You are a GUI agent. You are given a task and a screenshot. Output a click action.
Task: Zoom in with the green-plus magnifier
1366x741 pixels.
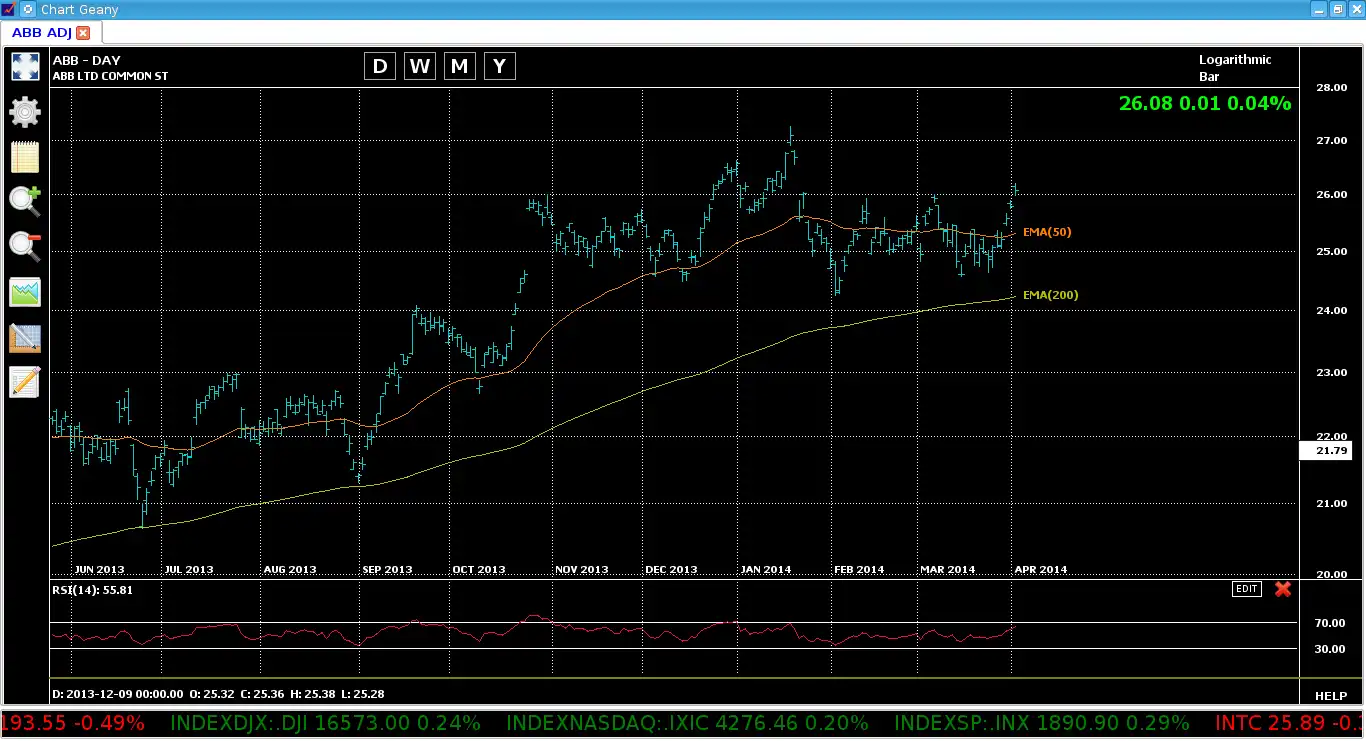[x=25, y=201]
